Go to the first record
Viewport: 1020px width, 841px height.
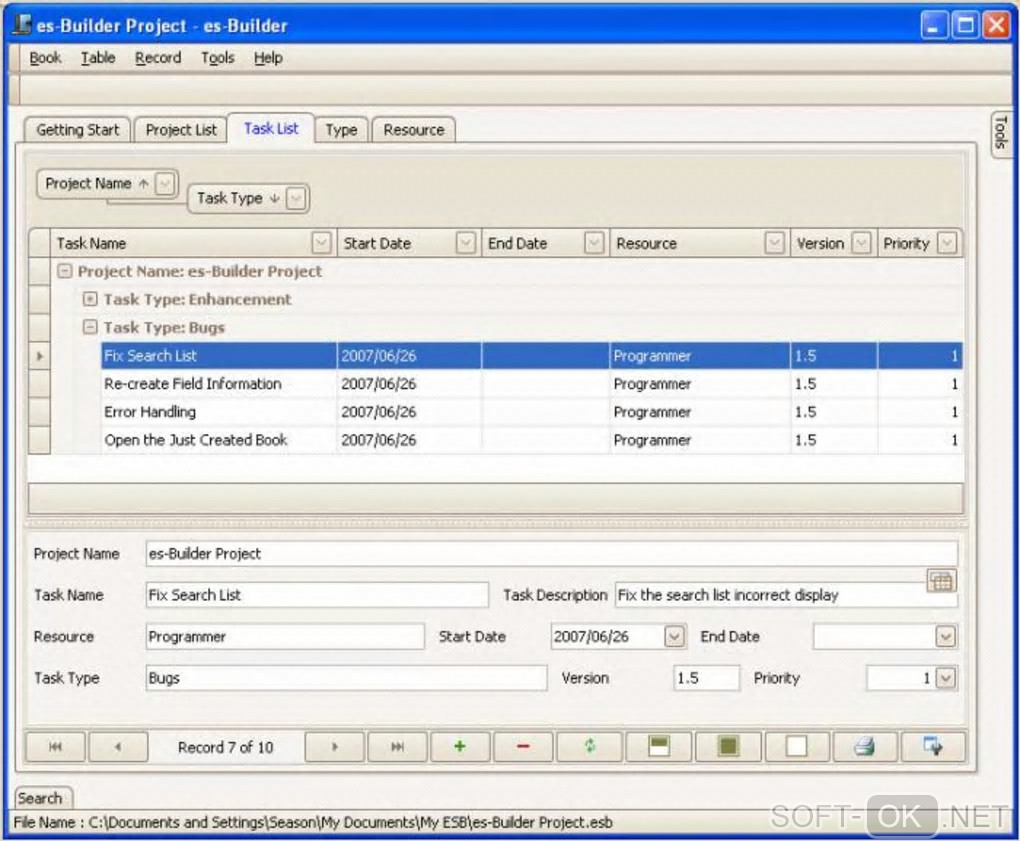coord(55,747)
